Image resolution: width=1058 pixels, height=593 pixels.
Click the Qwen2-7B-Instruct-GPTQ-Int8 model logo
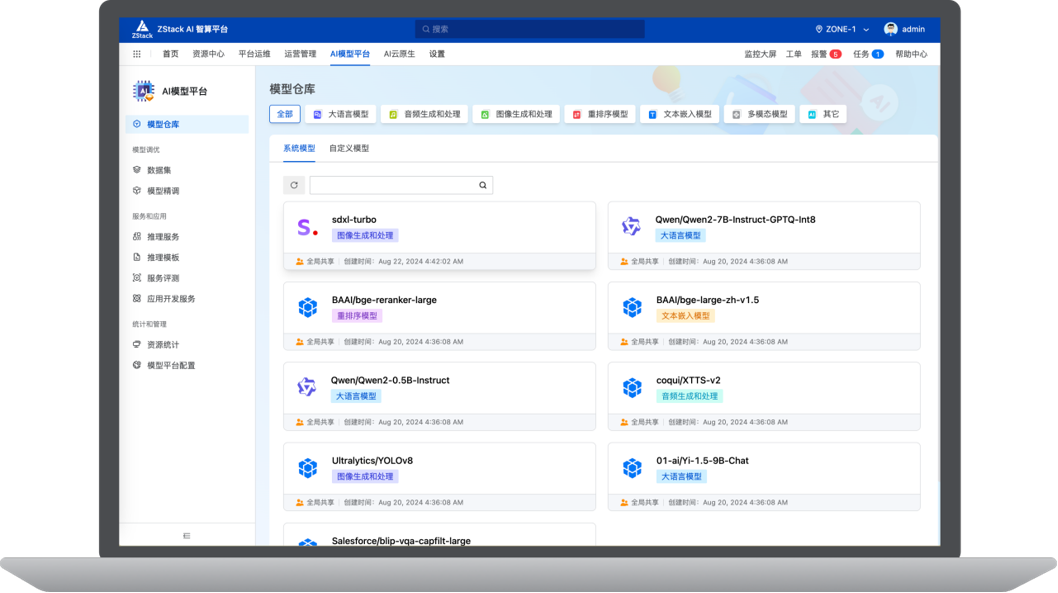click(632, 227)
